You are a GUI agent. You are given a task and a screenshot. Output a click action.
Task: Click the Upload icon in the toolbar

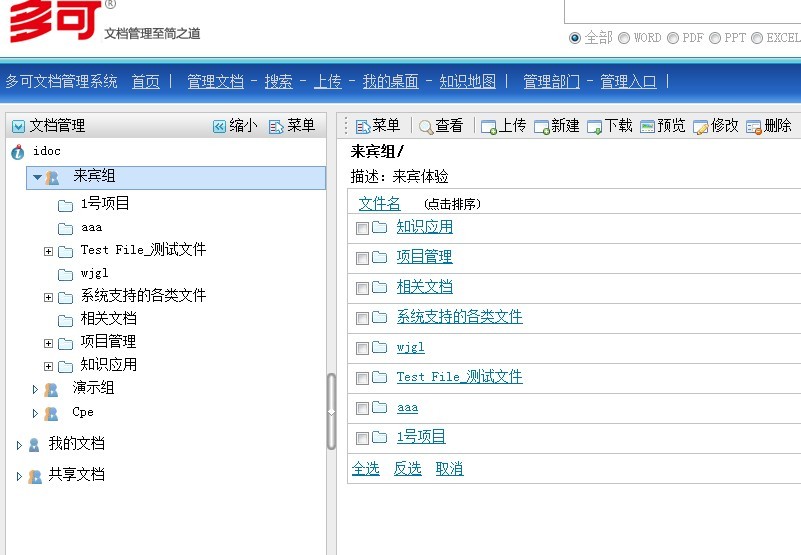coord(489,126)
